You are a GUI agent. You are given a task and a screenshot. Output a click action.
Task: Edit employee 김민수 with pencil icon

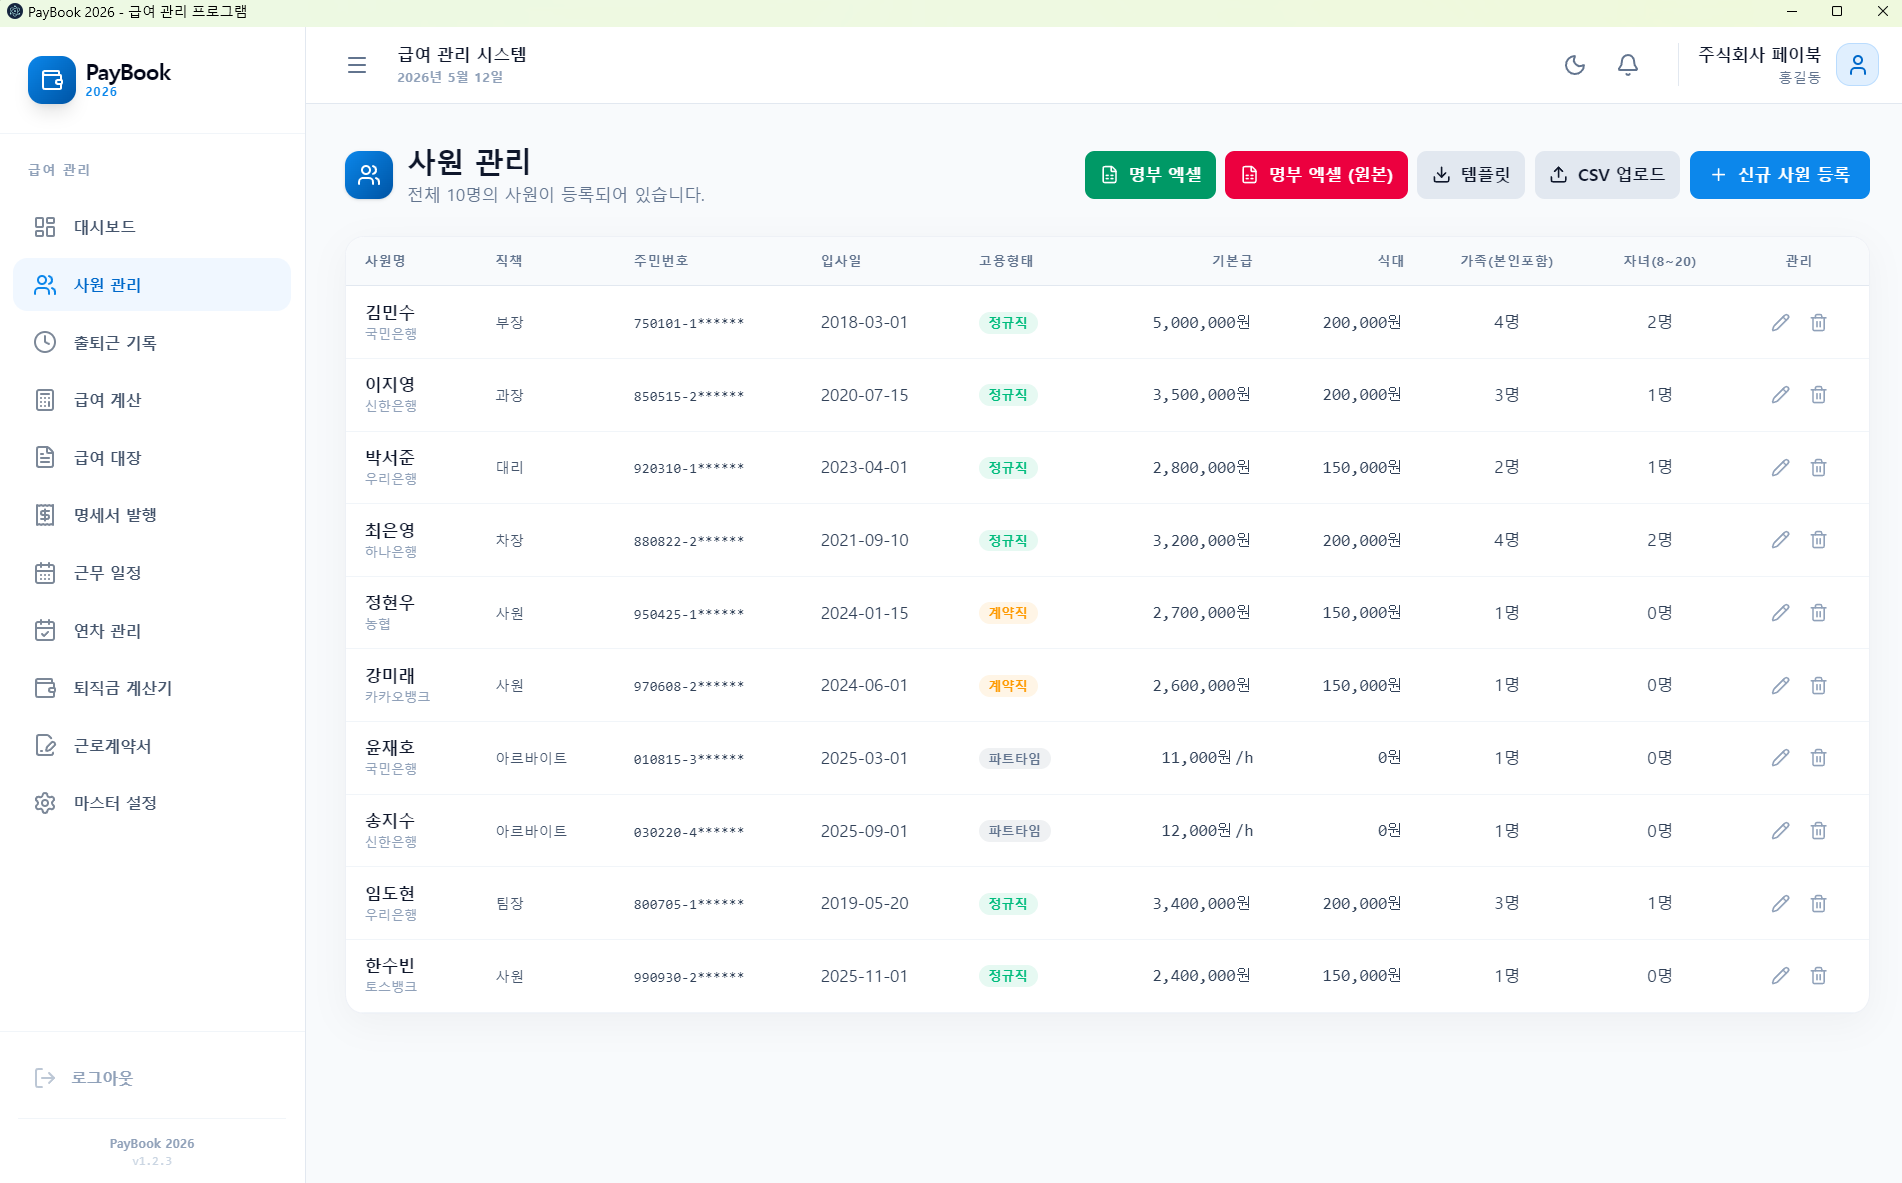(x=1781, y=322)
